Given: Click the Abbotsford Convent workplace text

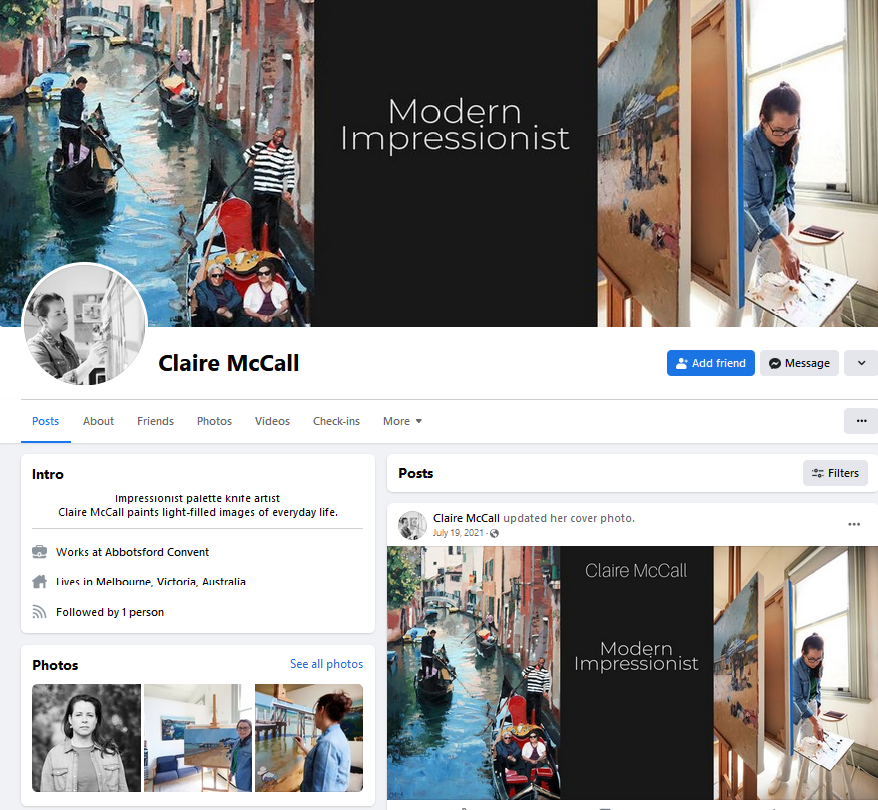Looking at the screenshot, I should pyautogui.click(x=157, y=552).
